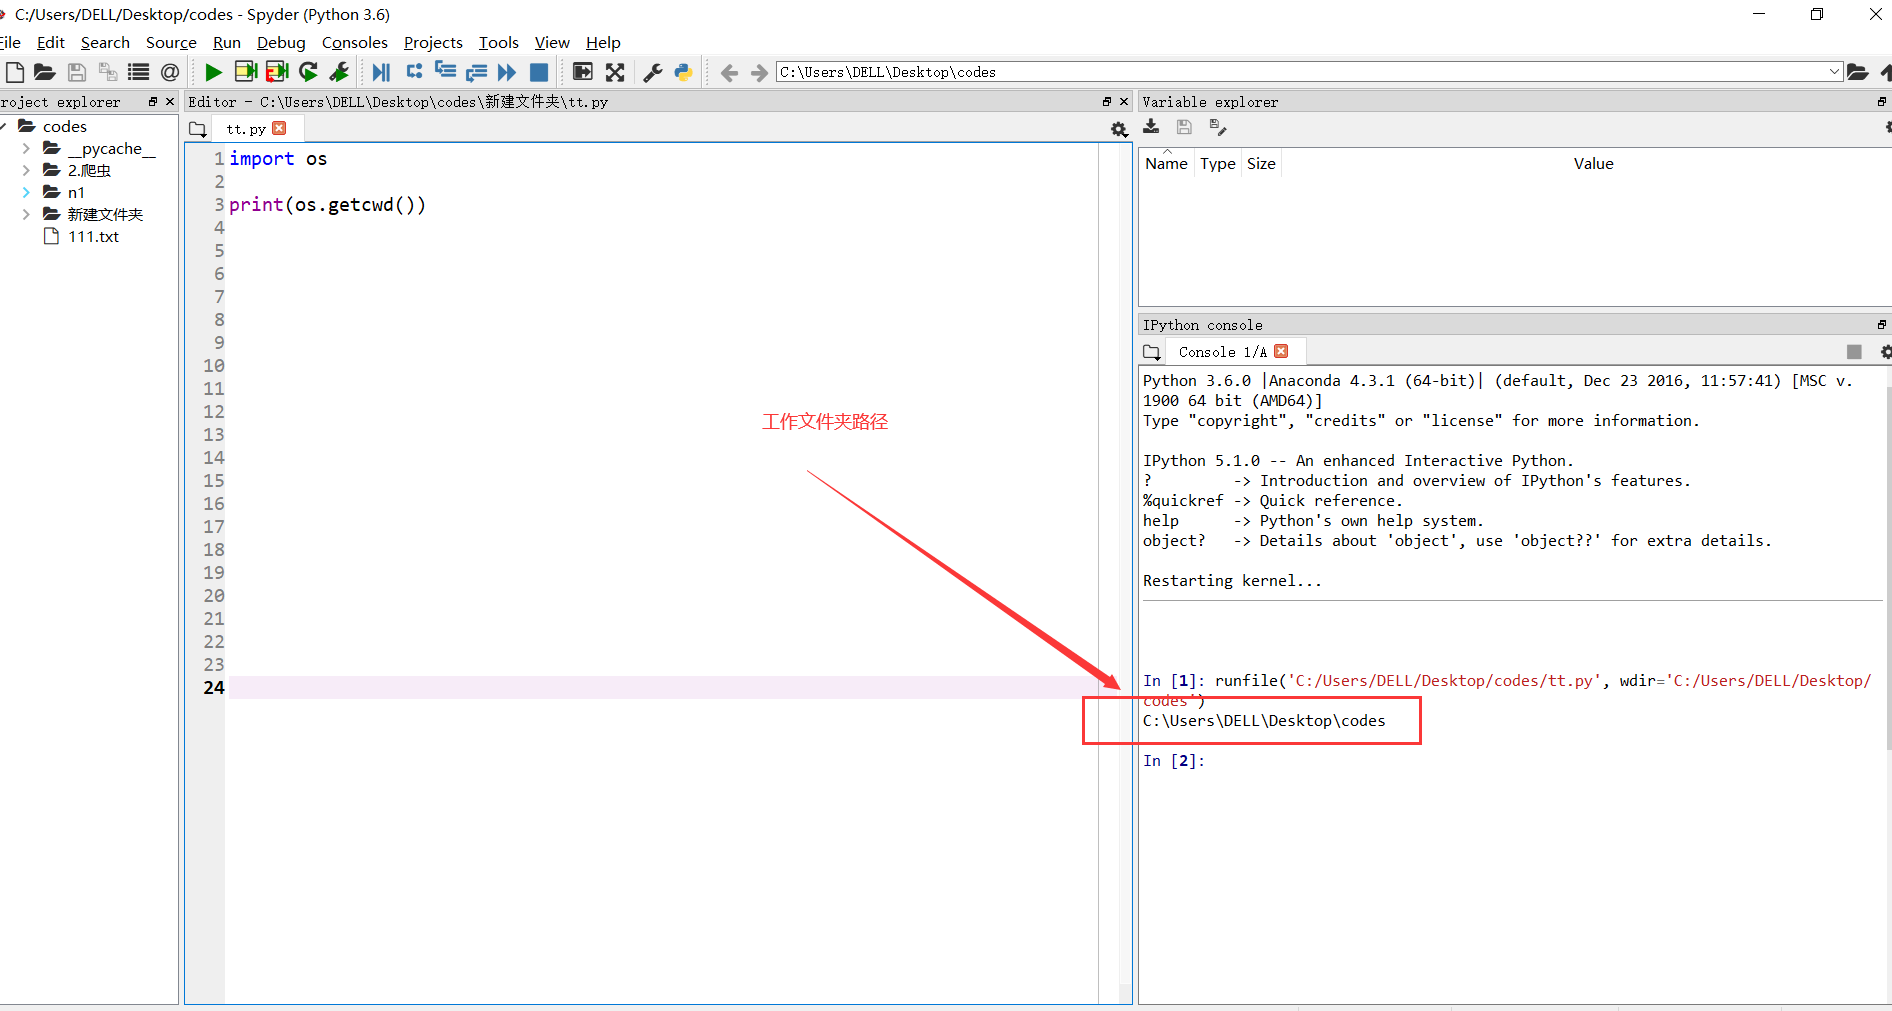Viewport: 1892px width, 1011px height.
Task: Open the Tools menu
Action: coord(498,42)
